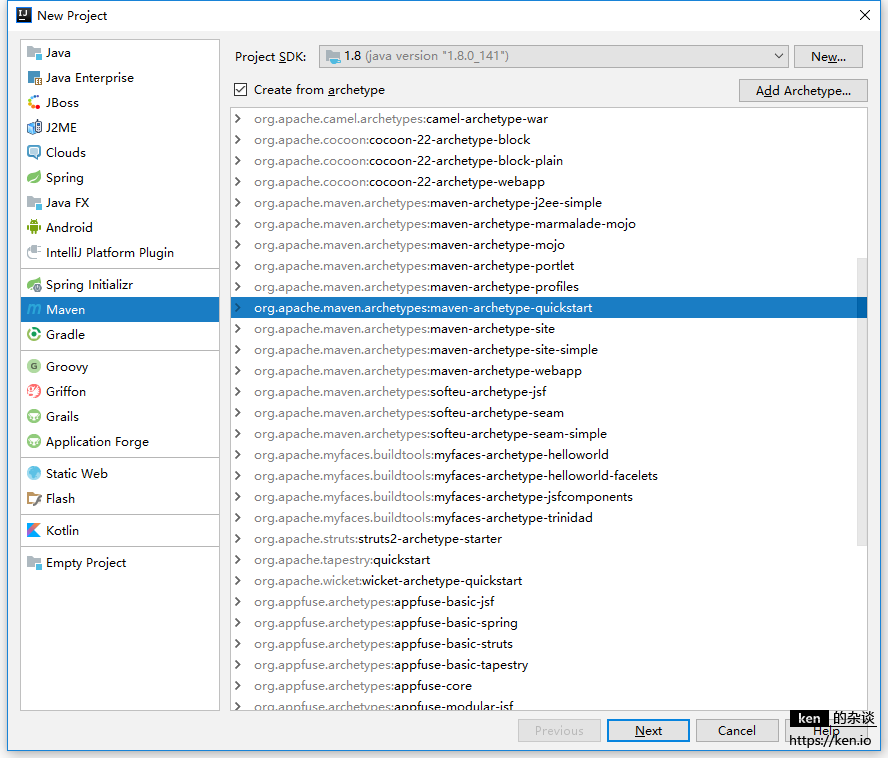
Task: Click the Maven 'm' icon
Action: [34, 309]
